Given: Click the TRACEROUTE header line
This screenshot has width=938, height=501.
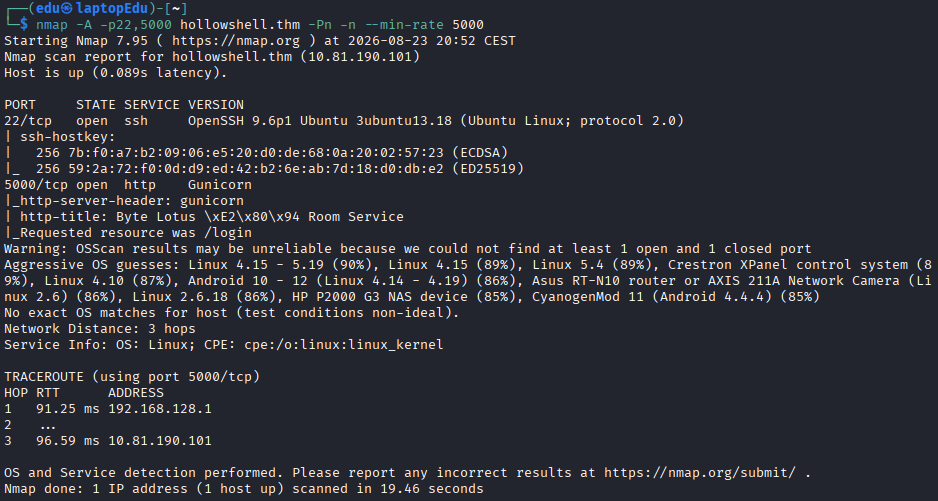Looking at the screenshot, I should (x=132, y=377).
